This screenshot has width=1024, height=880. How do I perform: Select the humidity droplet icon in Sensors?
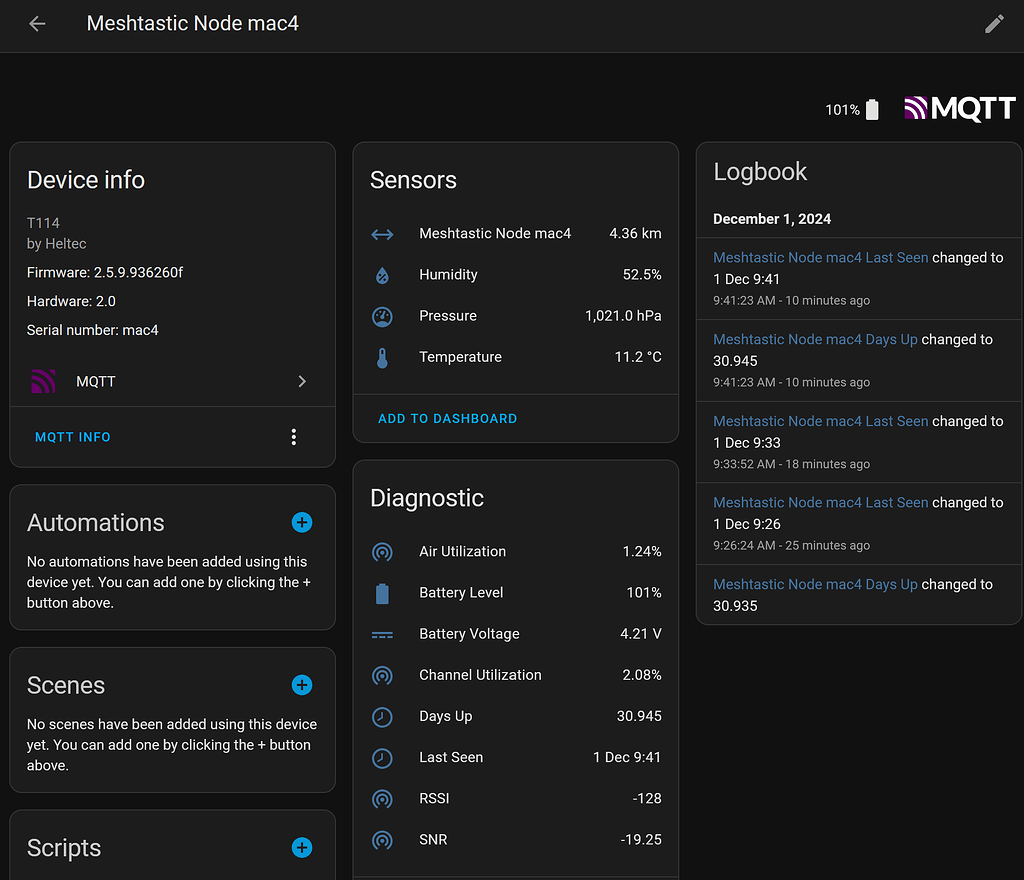(x=383, y=274)
